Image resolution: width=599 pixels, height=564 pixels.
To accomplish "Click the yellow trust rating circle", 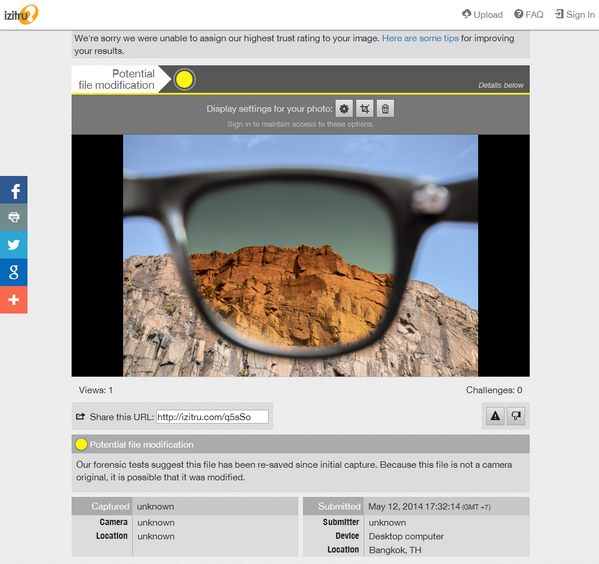I will [x=185, y=79].
